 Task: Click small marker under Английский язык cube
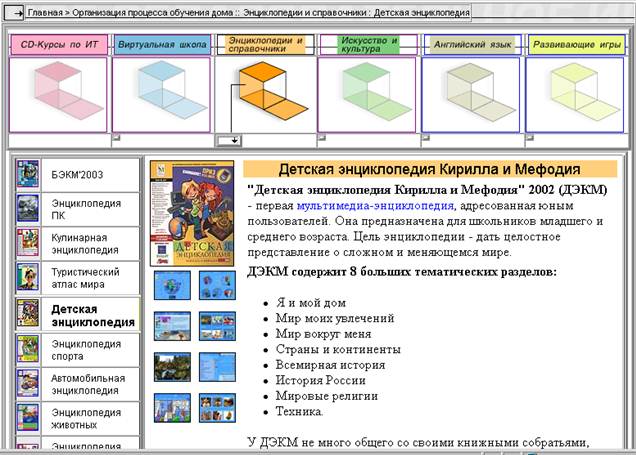pos(425,137)
